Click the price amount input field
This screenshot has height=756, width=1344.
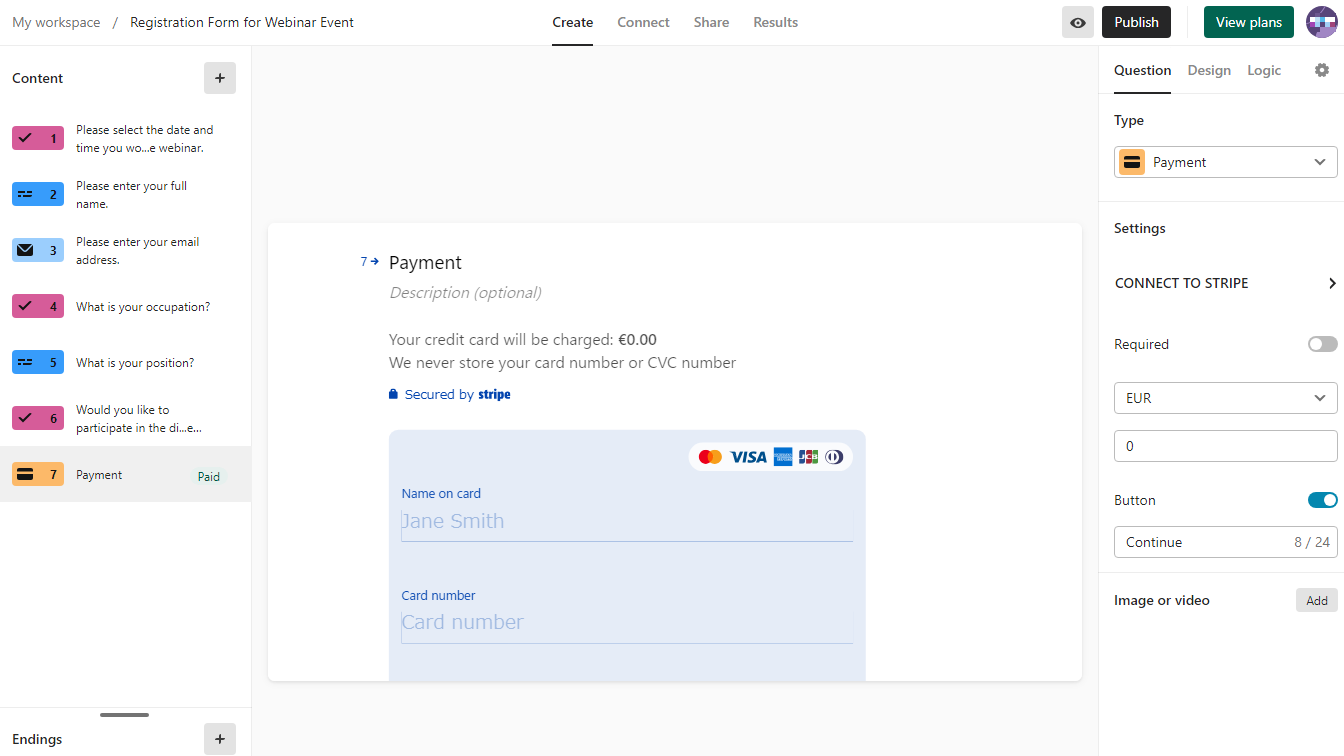click(1225, 446)
